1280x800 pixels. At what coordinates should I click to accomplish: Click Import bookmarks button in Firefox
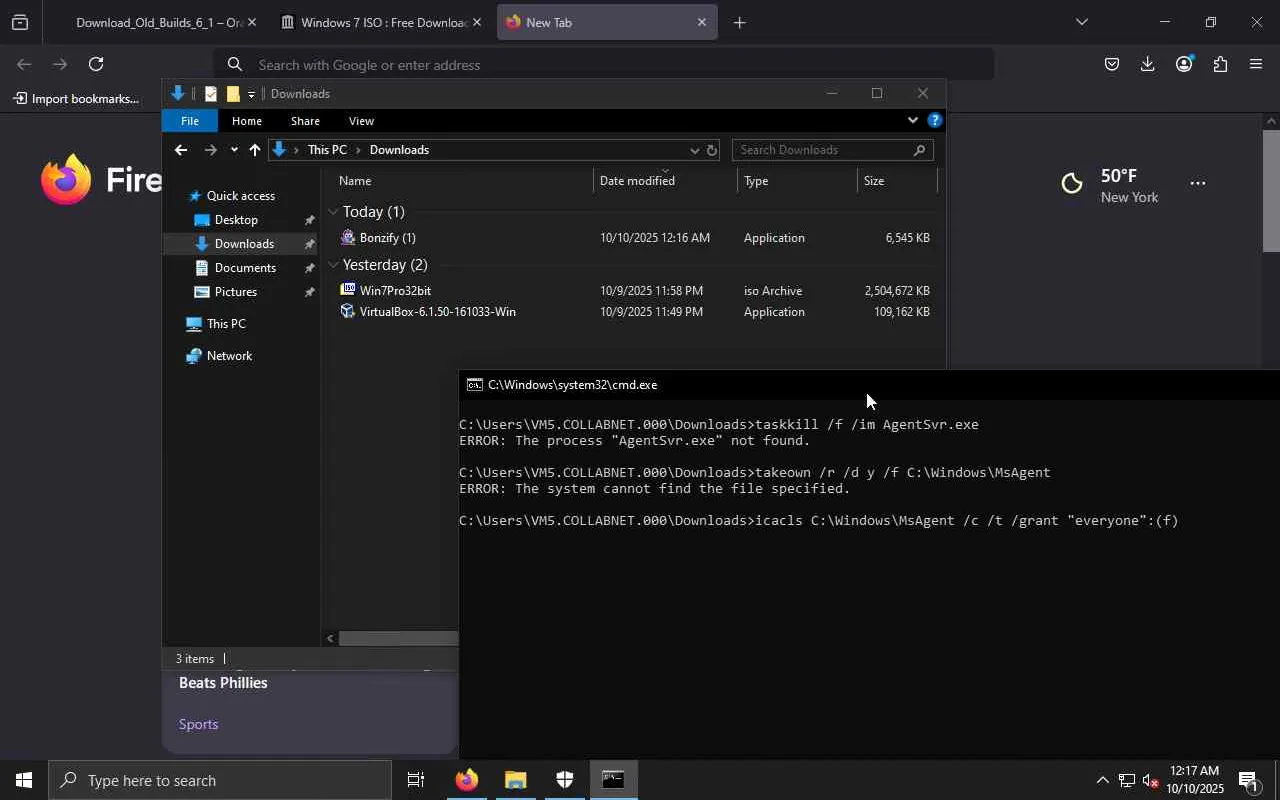(76, 99)
